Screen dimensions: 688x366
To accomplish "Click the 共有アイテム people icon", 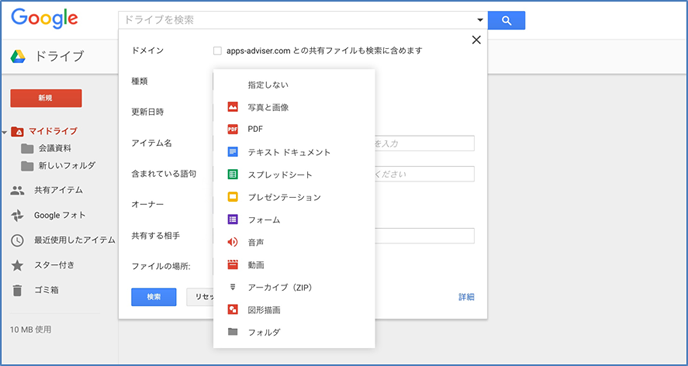I will click(17, 190).
